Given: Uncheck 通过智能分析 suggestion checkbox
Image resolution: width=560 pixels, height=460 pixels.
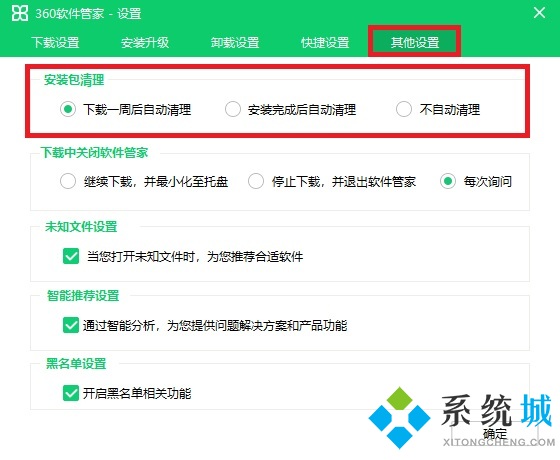Looking at the screenshot, I should tap(71, 325).
